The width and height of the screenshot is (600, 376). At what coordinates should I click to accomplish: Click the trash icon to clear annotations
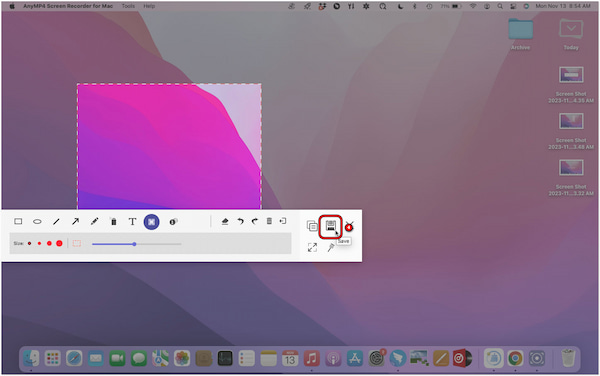(x=269, y=221)
